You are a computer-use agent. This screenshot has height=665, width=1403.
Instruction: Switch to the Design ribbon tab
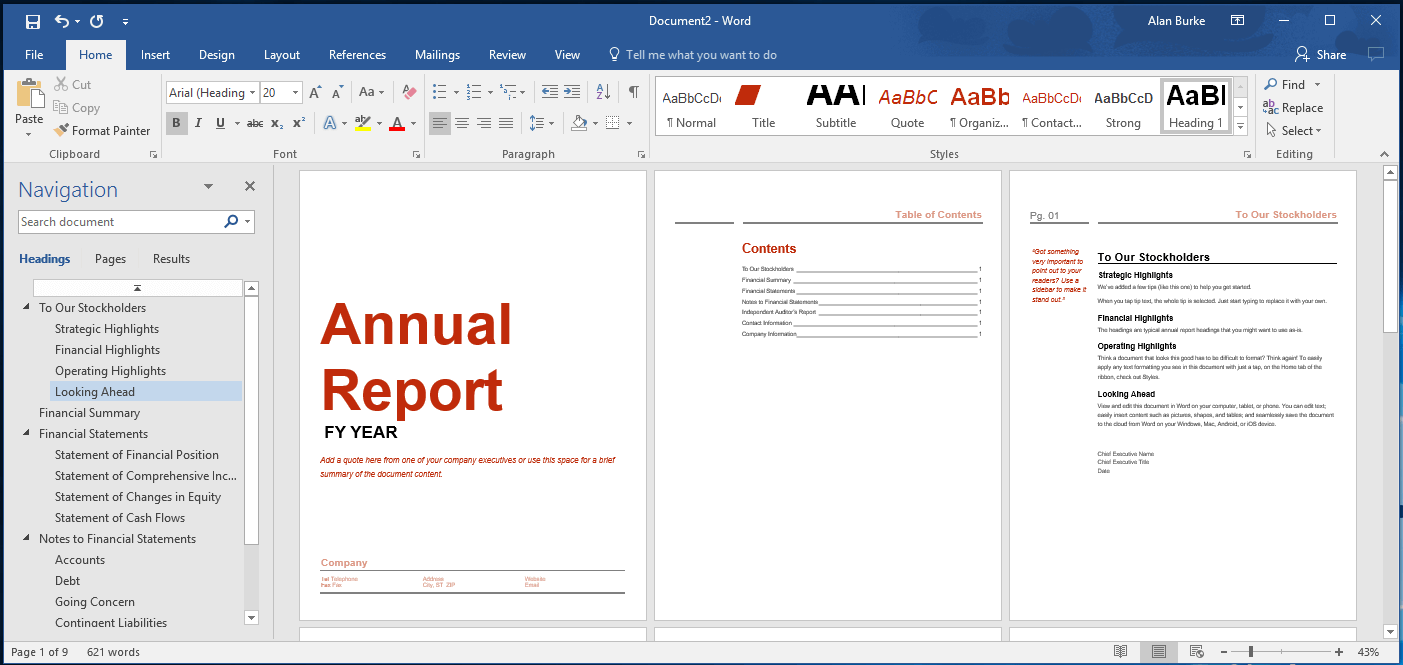coord(216,55)
